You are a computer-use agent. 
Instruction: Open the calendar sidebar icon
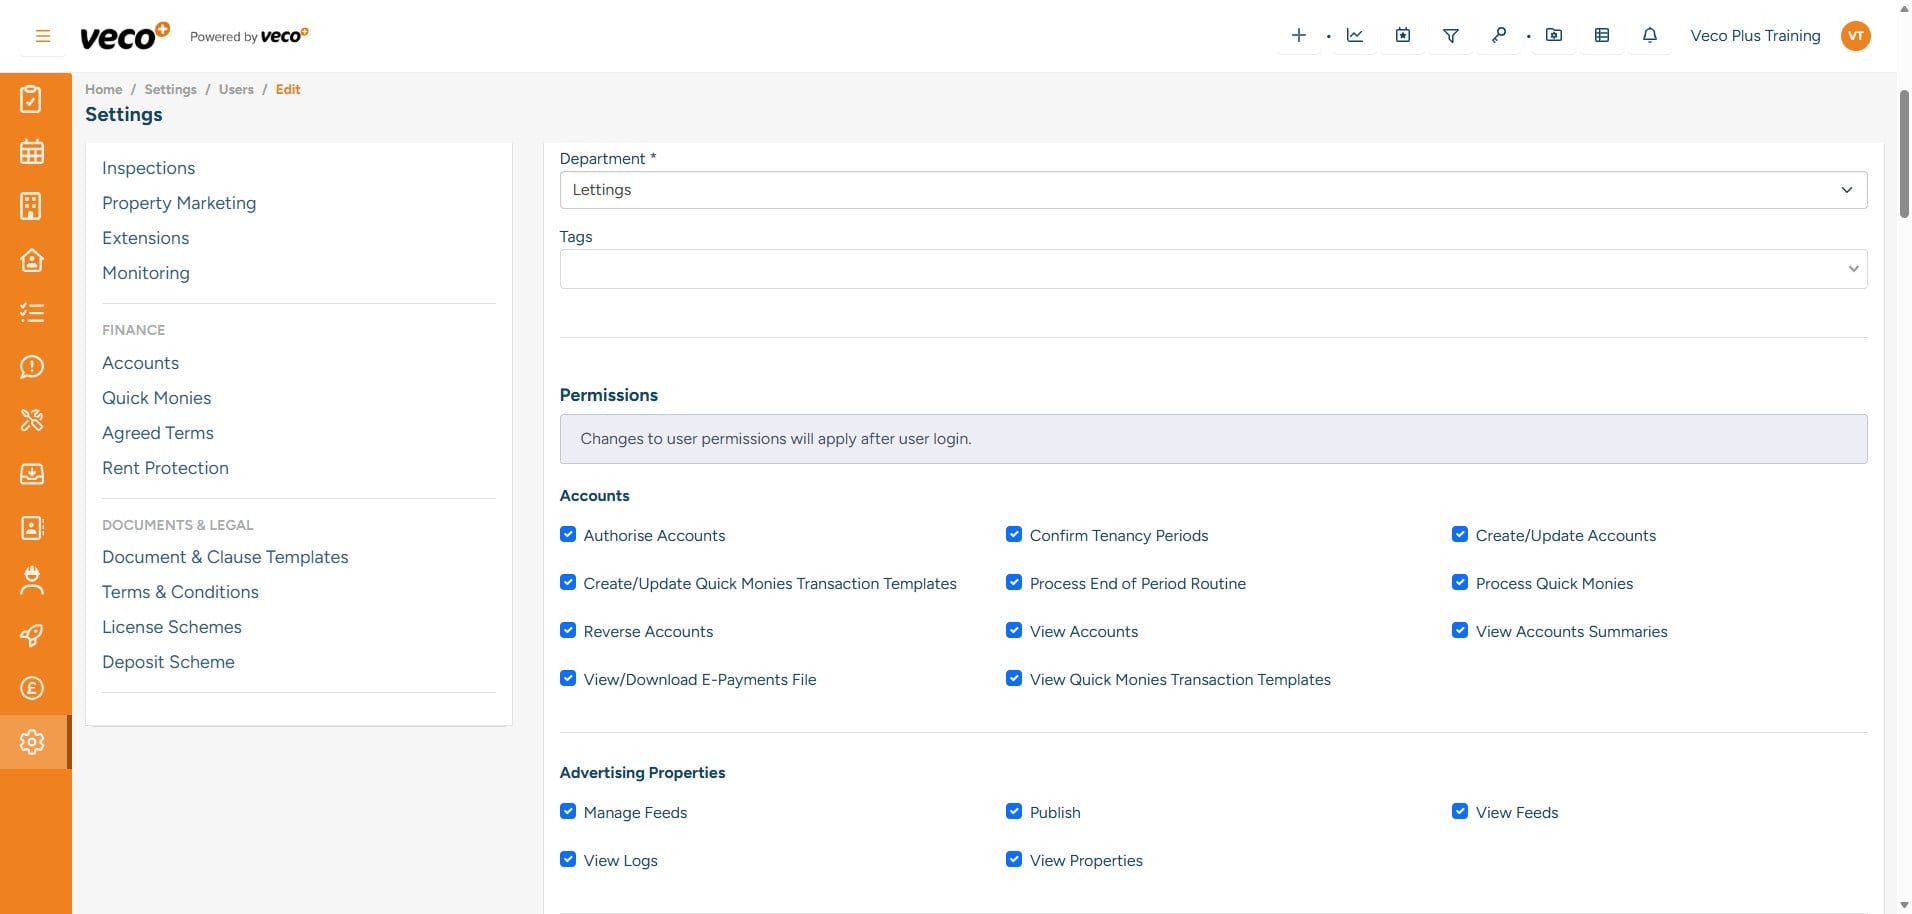click(x=32, y=152)
